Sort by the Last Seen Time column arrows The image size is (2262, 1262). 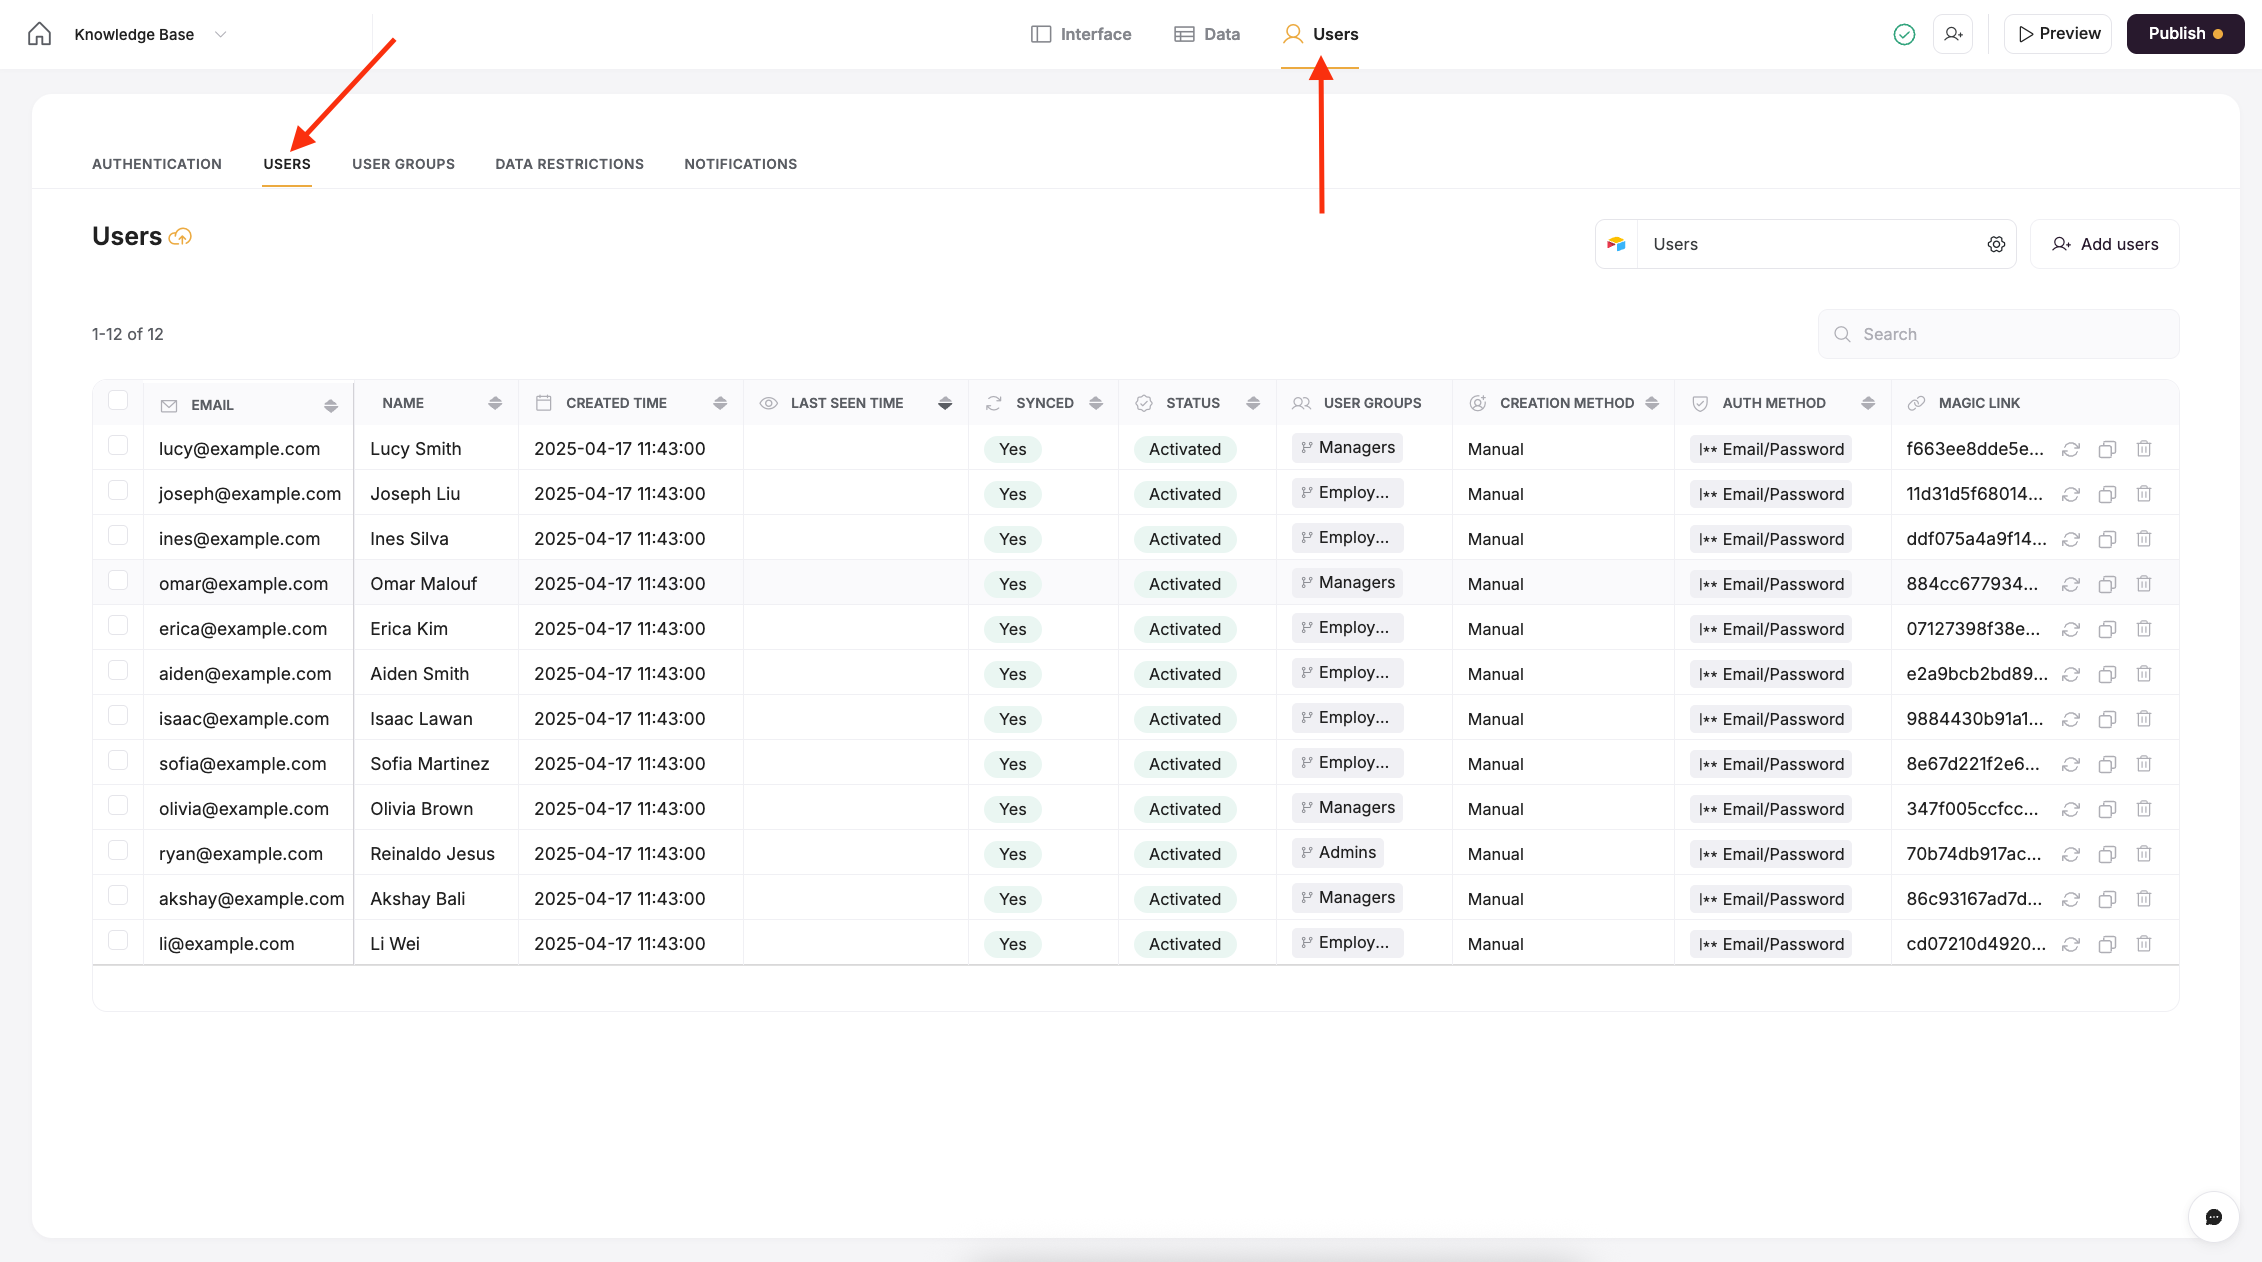coord(945,403)
